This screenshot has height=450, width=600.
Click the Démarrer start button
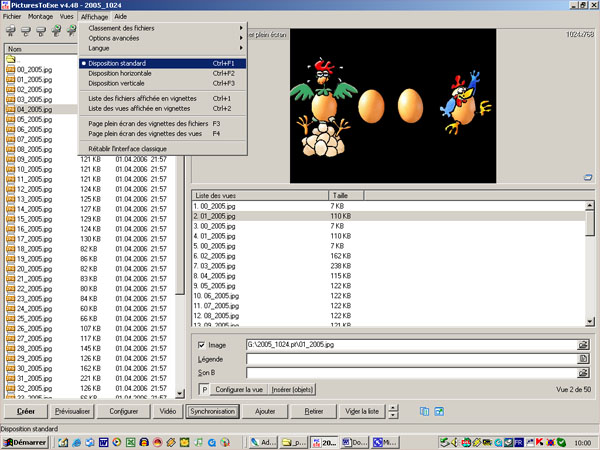(x=24, y=443)
